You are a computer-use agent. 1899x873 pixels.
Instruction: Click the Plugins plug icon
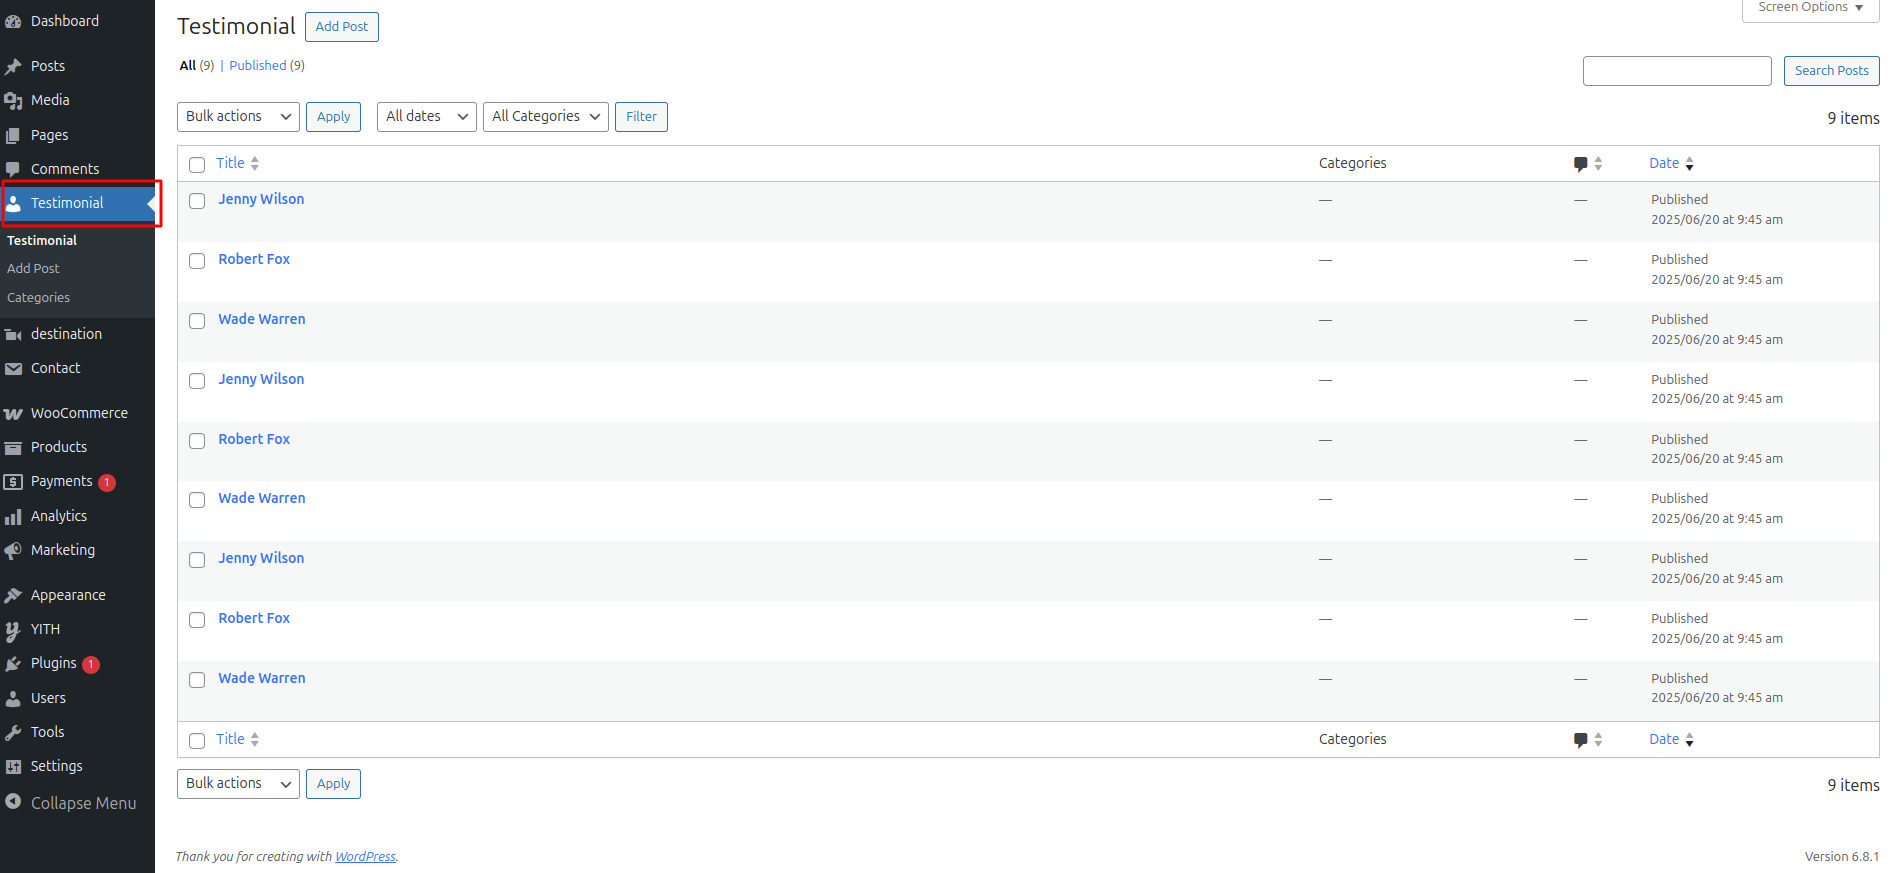(13, 664)
